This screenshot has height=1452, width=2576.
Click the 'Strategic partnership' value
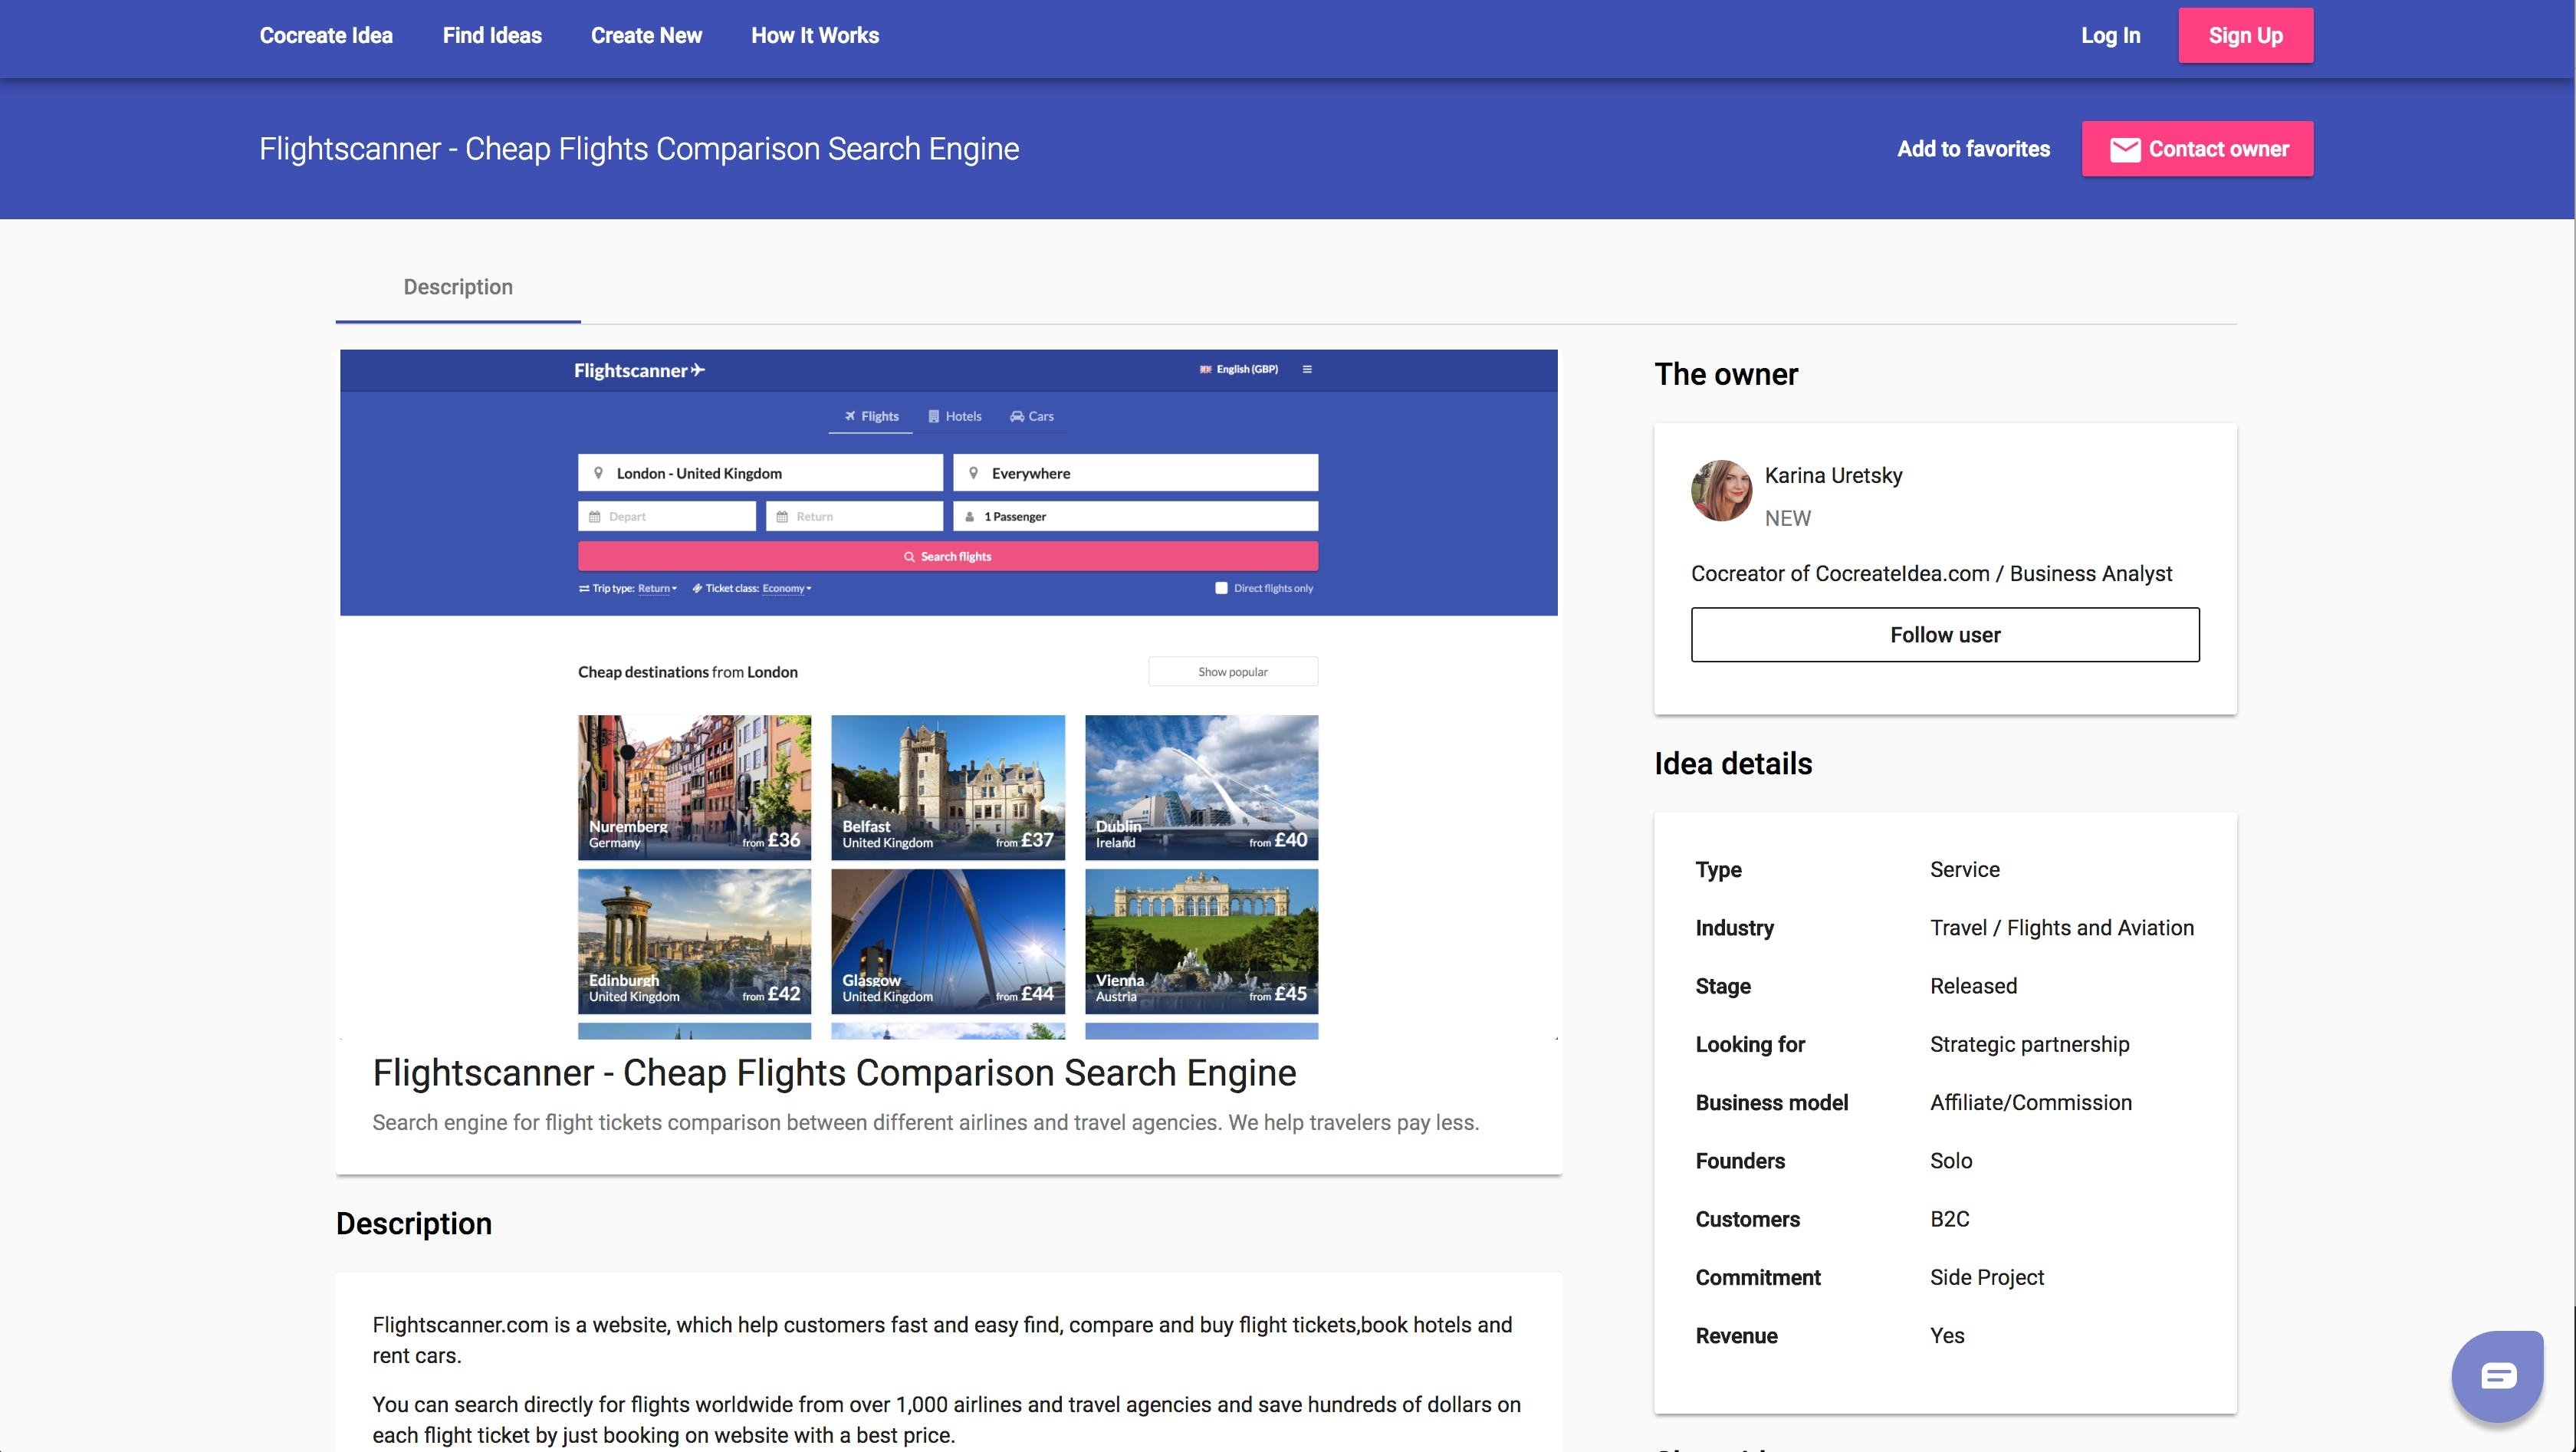(2029, 1044)
